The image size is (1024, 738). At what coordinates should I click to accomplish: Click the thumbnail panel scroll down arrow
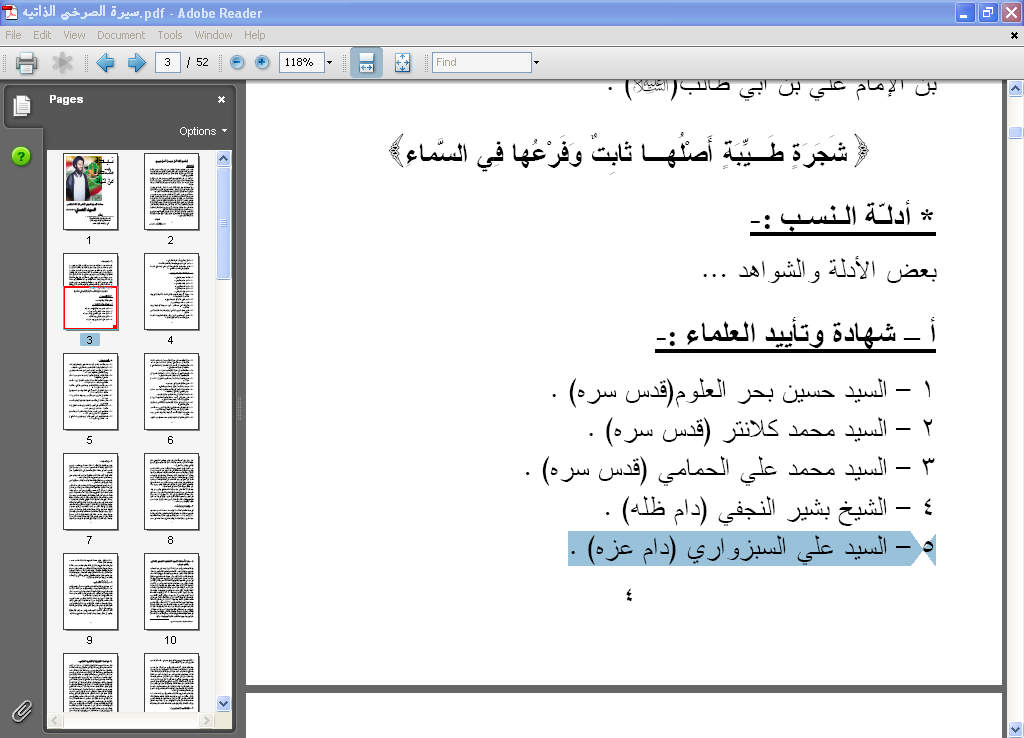coord(224,703)
